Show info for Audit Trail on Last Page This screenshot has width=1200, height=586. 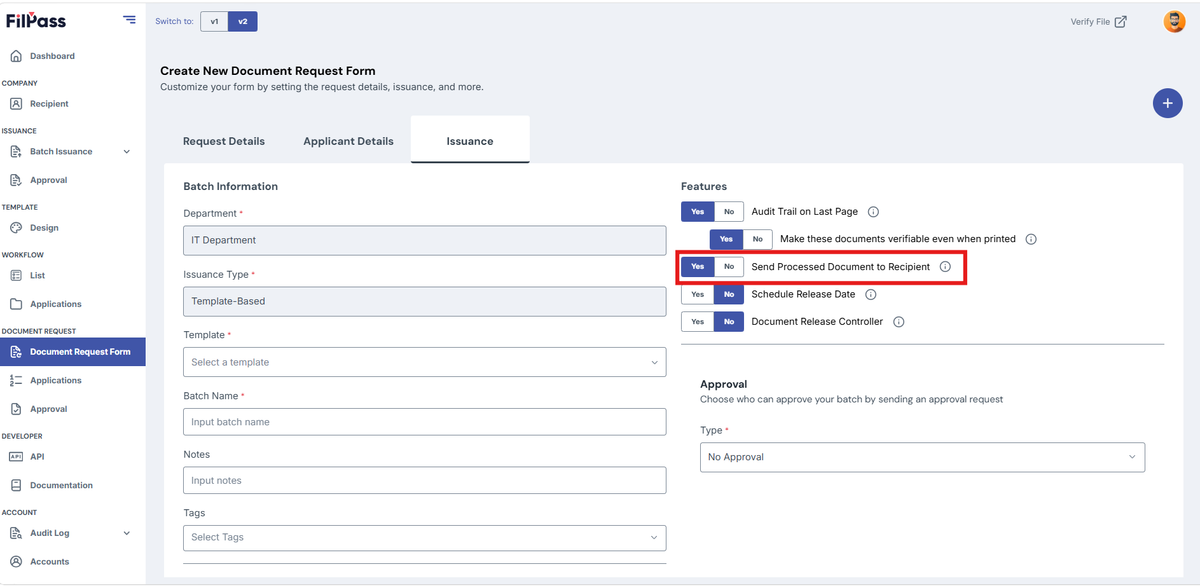click(873, 212)
